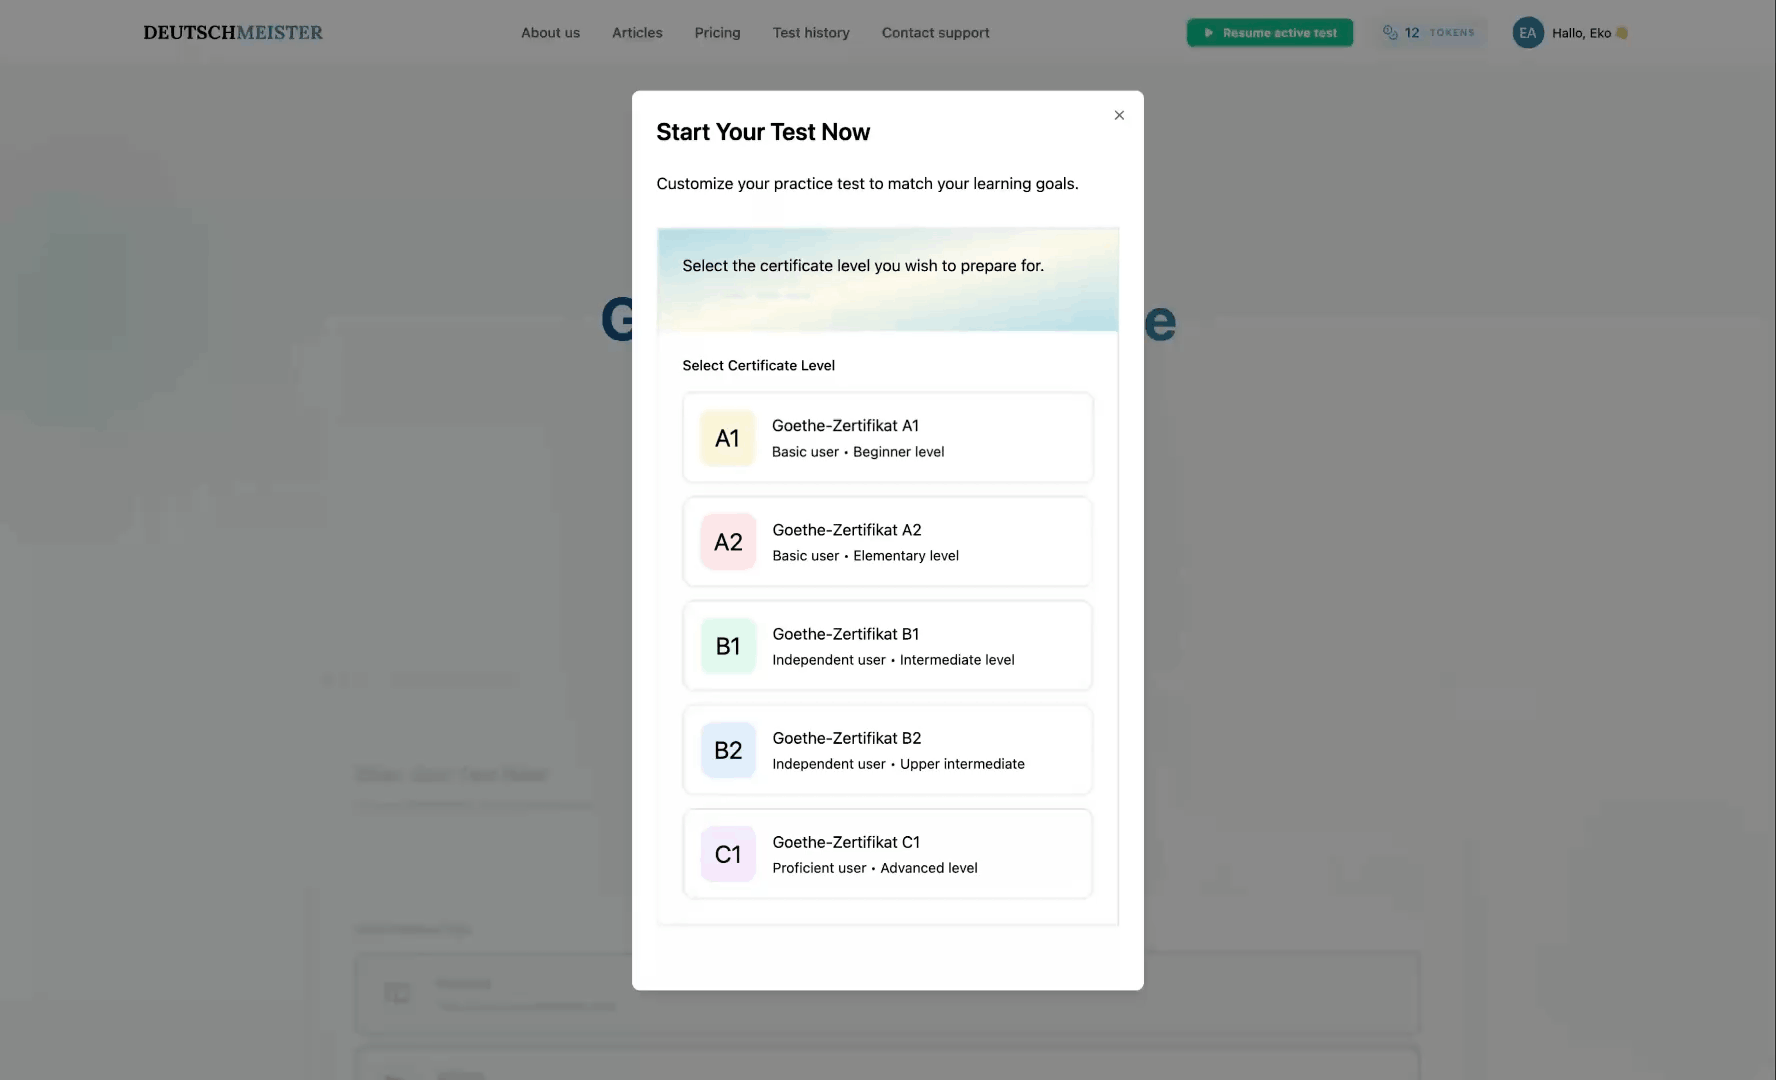
Task: Click the DeutschMeister logo
Action: (233, 33)
